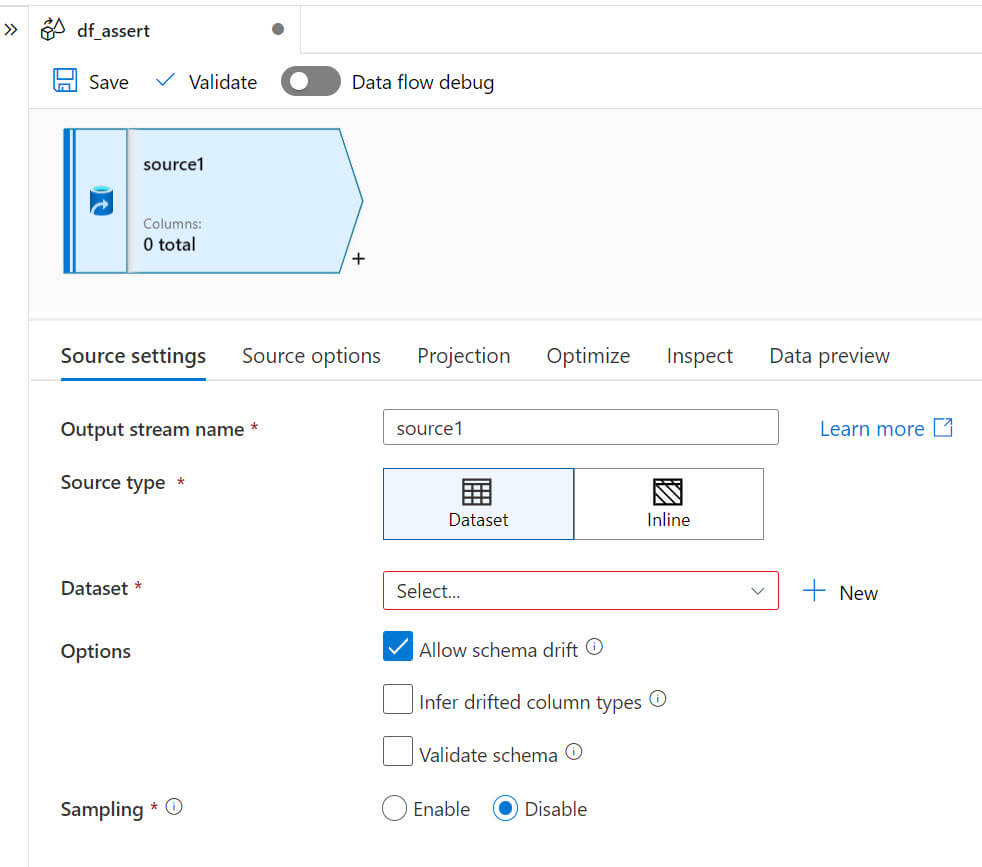The image size is (982, 867).
Task: Expand the left pane with double chevron
Action: pos(11,30)
